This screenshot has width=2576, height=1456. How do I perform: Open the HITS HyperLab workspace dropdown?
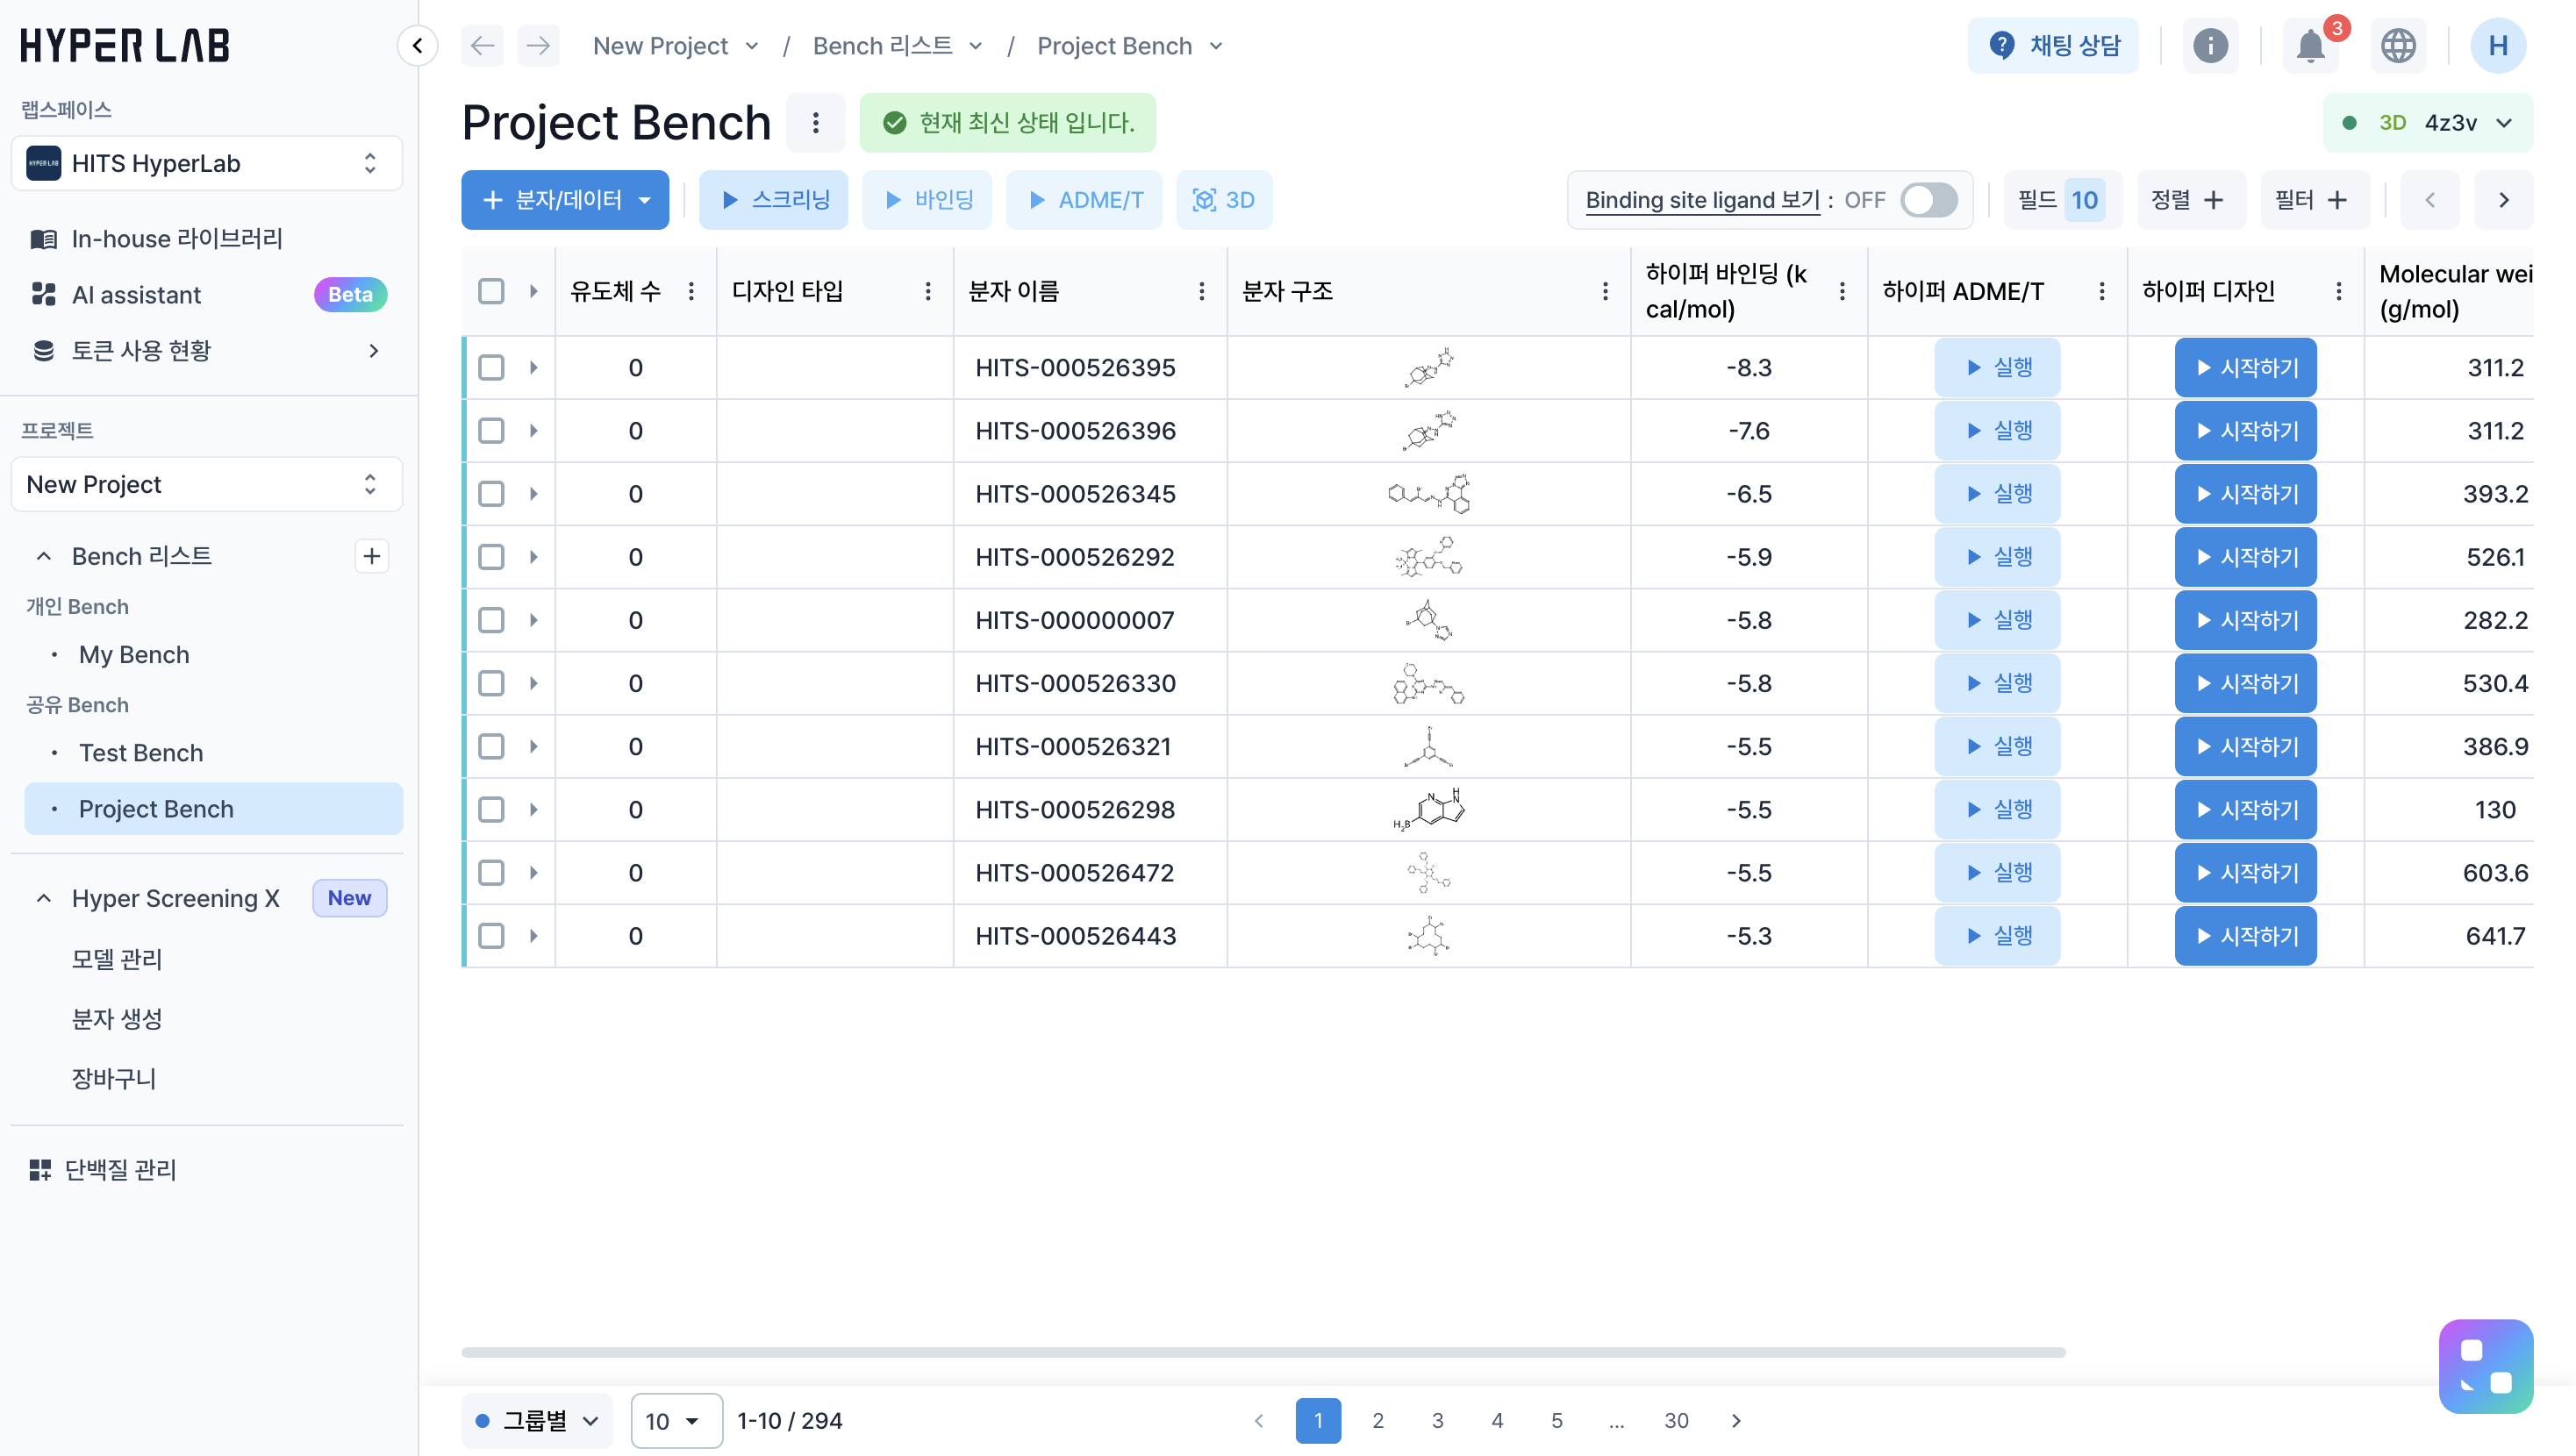[206, 163]
